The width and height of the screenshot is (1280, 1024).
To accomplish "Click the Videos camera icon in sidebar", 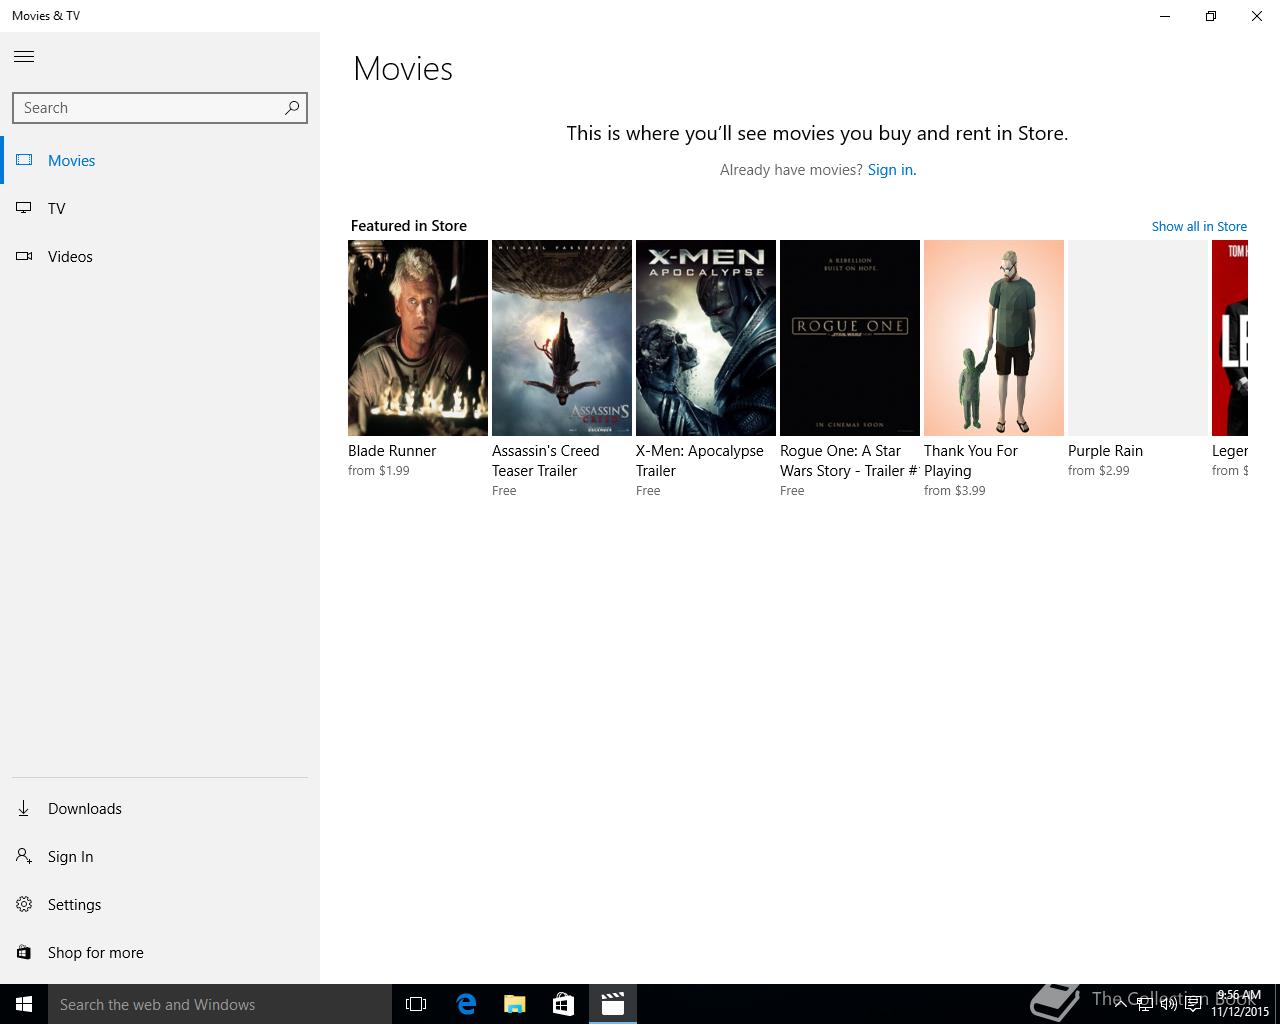I will (24, 256).
